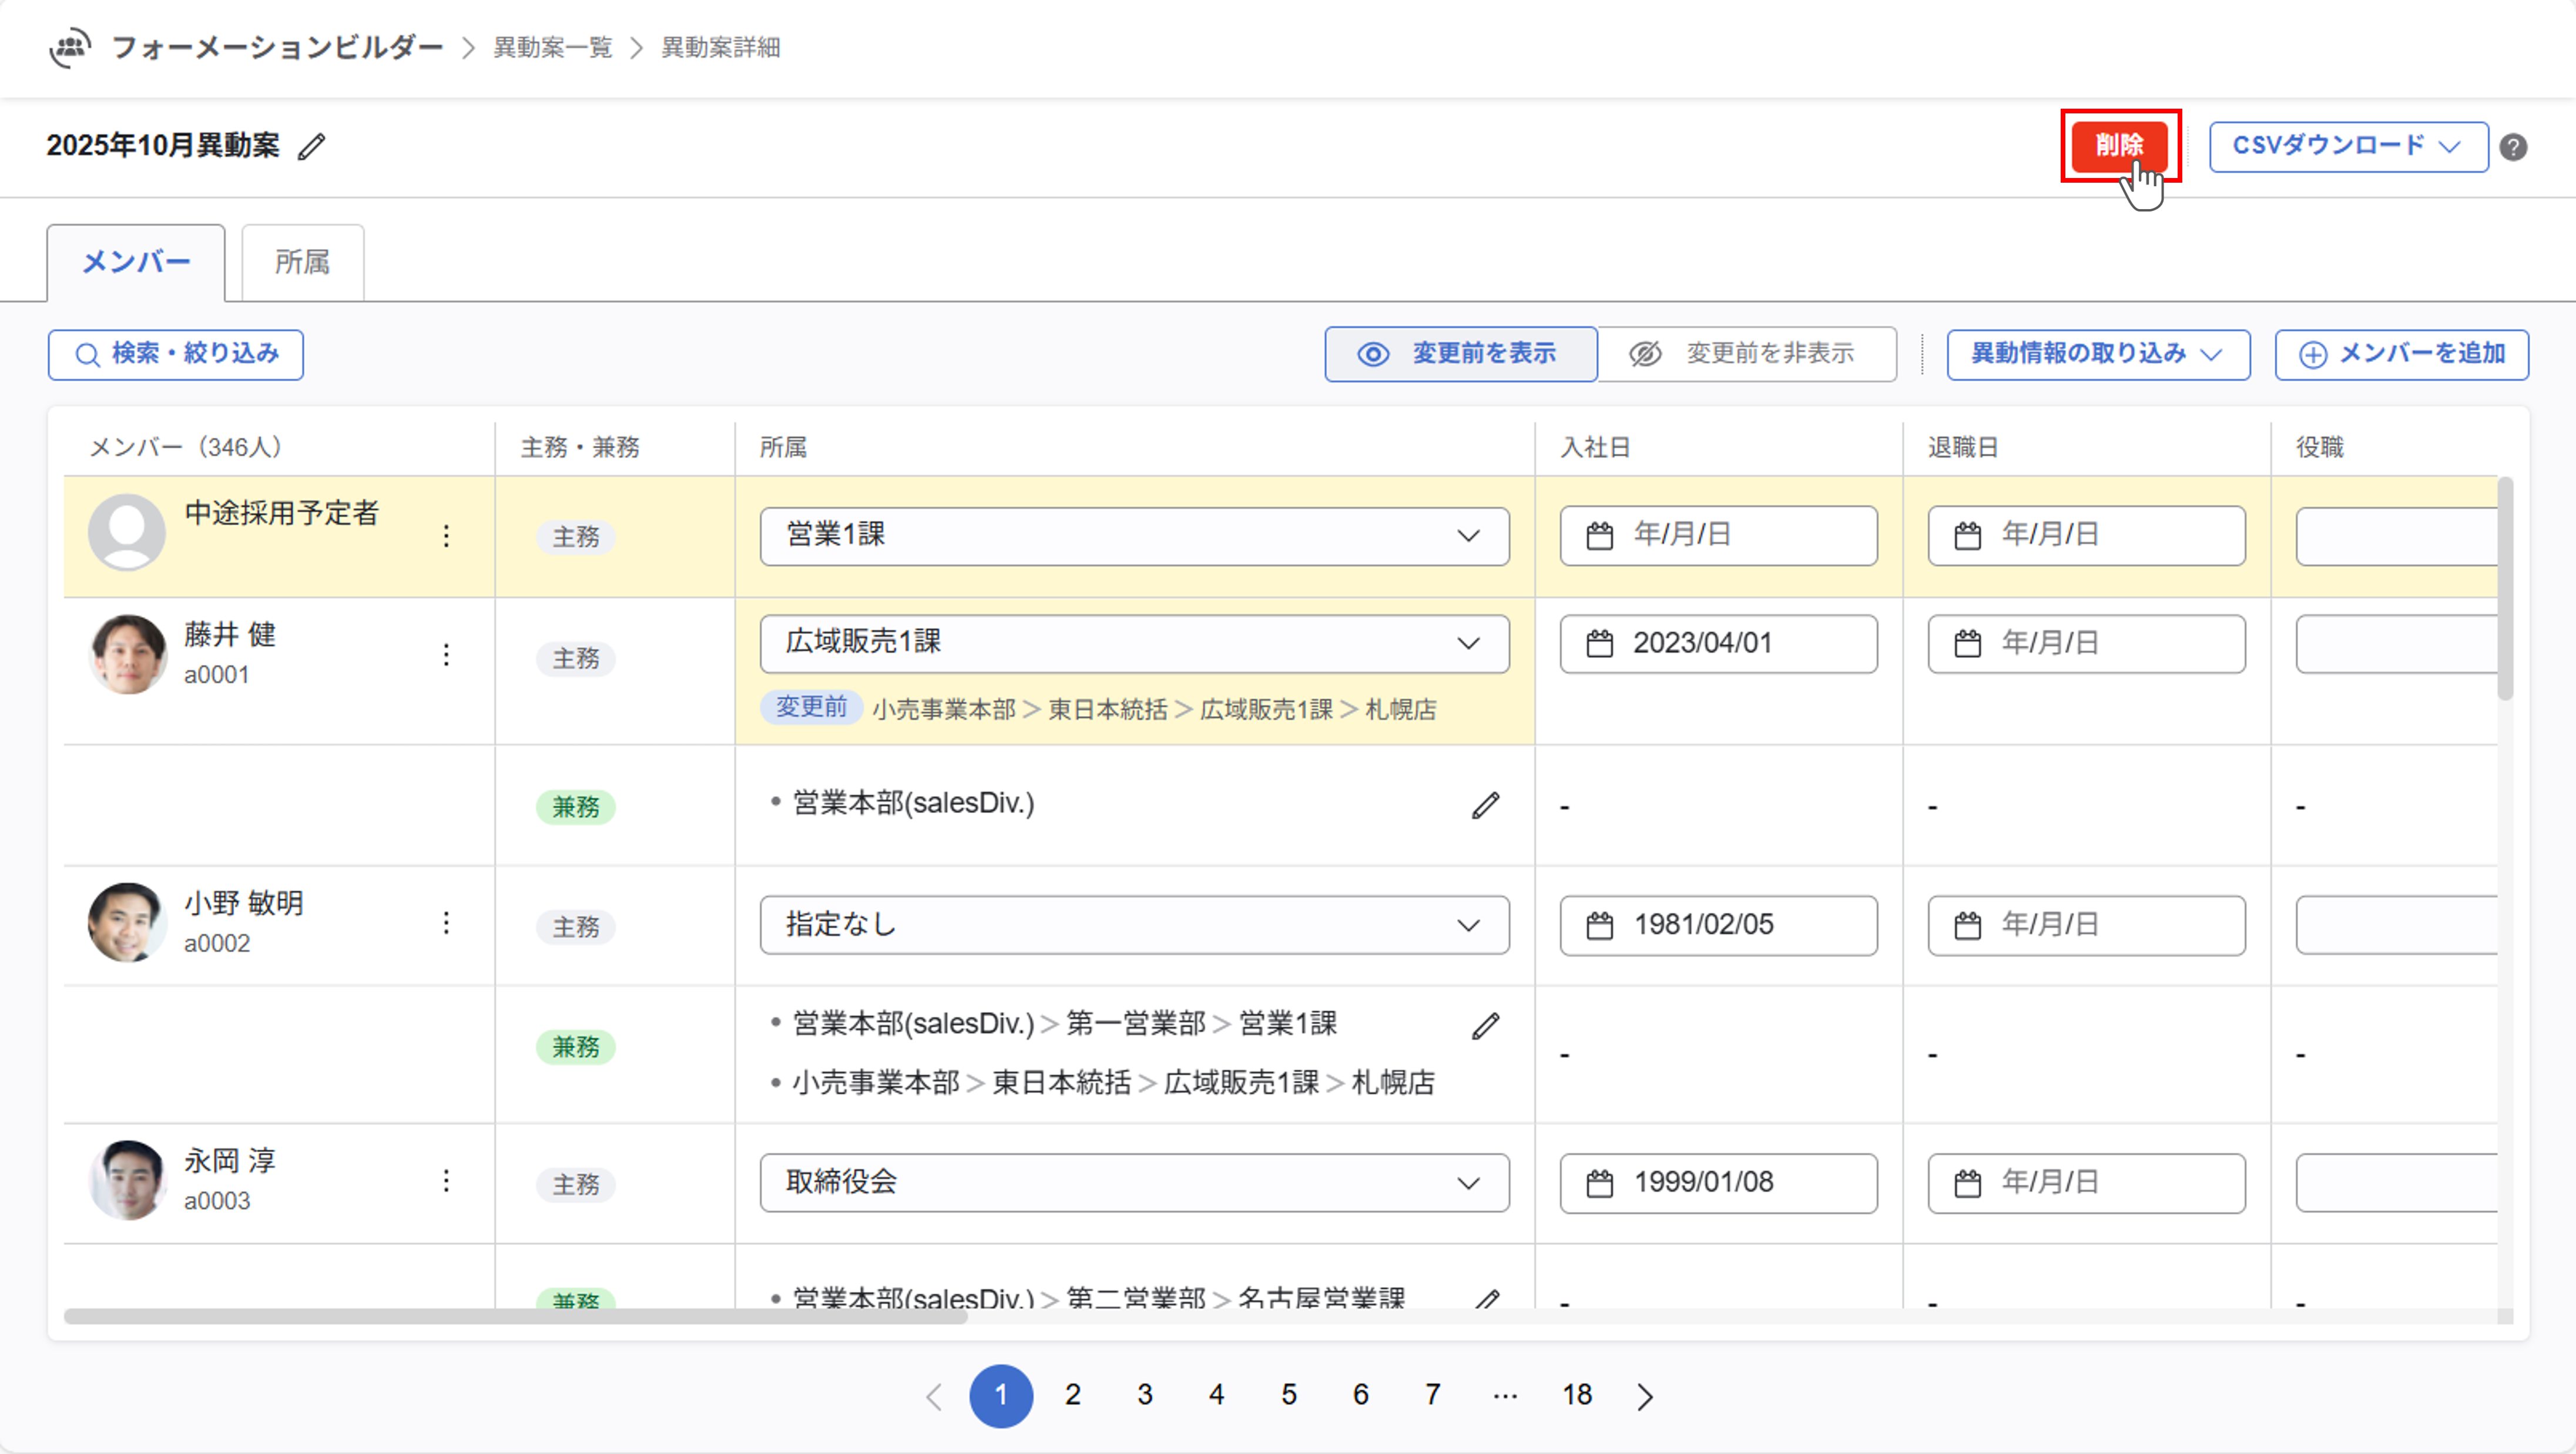Open the help question mark icon
The height and width of the screenshot is (1454, 2576).
pos(2513,147)
